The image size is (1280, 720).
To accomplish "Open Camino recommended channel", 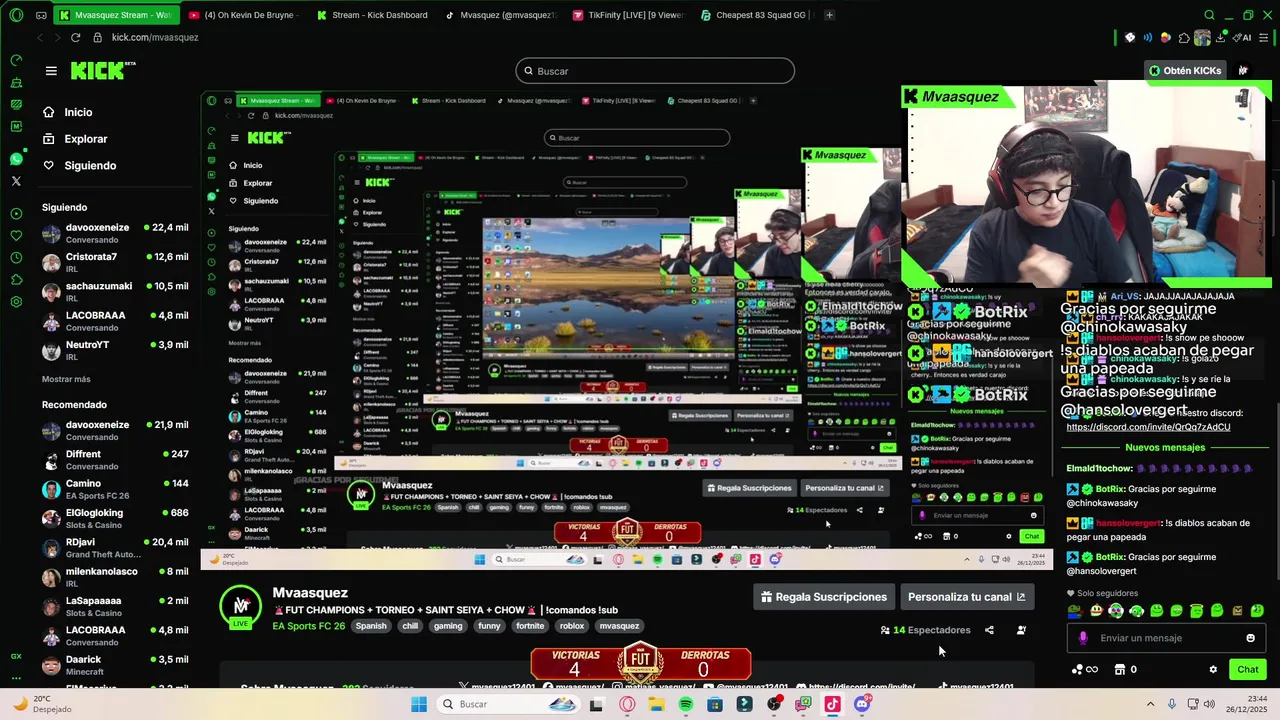I will 115,489.
